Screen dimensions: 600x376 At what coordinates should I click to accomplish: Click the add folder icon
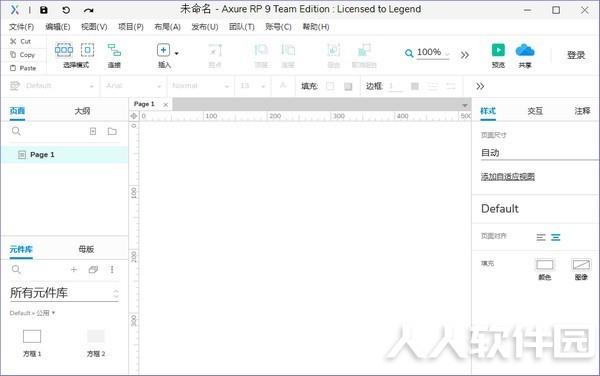click(x=112, y=131)
